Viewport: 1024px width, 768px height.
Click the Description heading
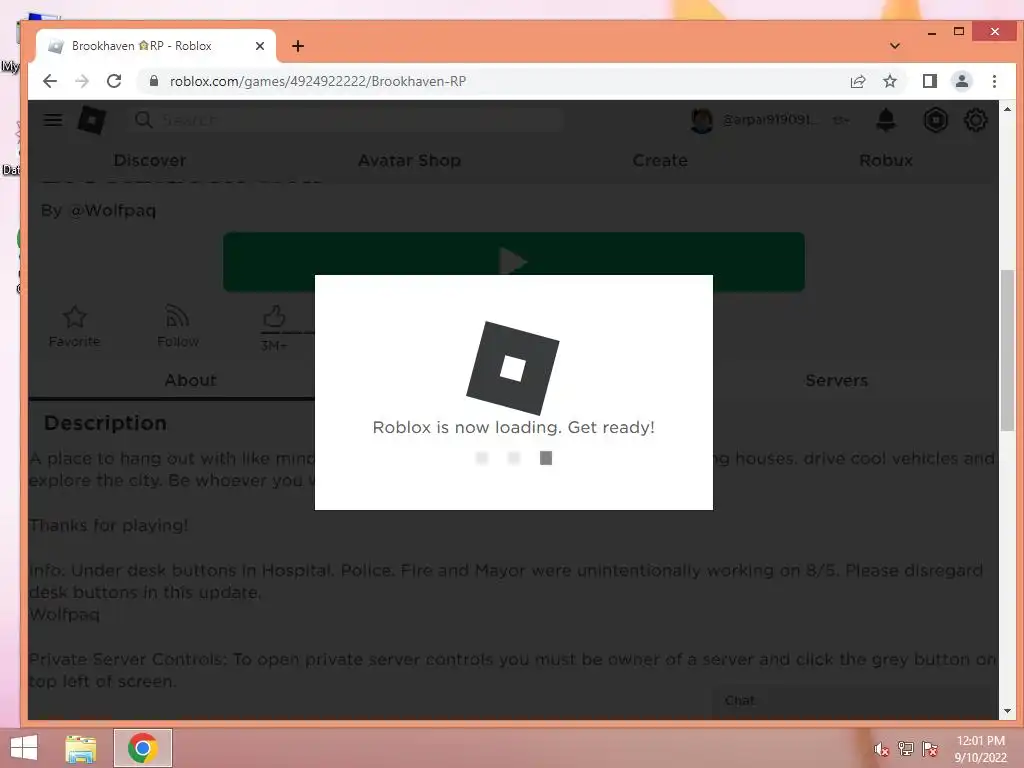105,423
